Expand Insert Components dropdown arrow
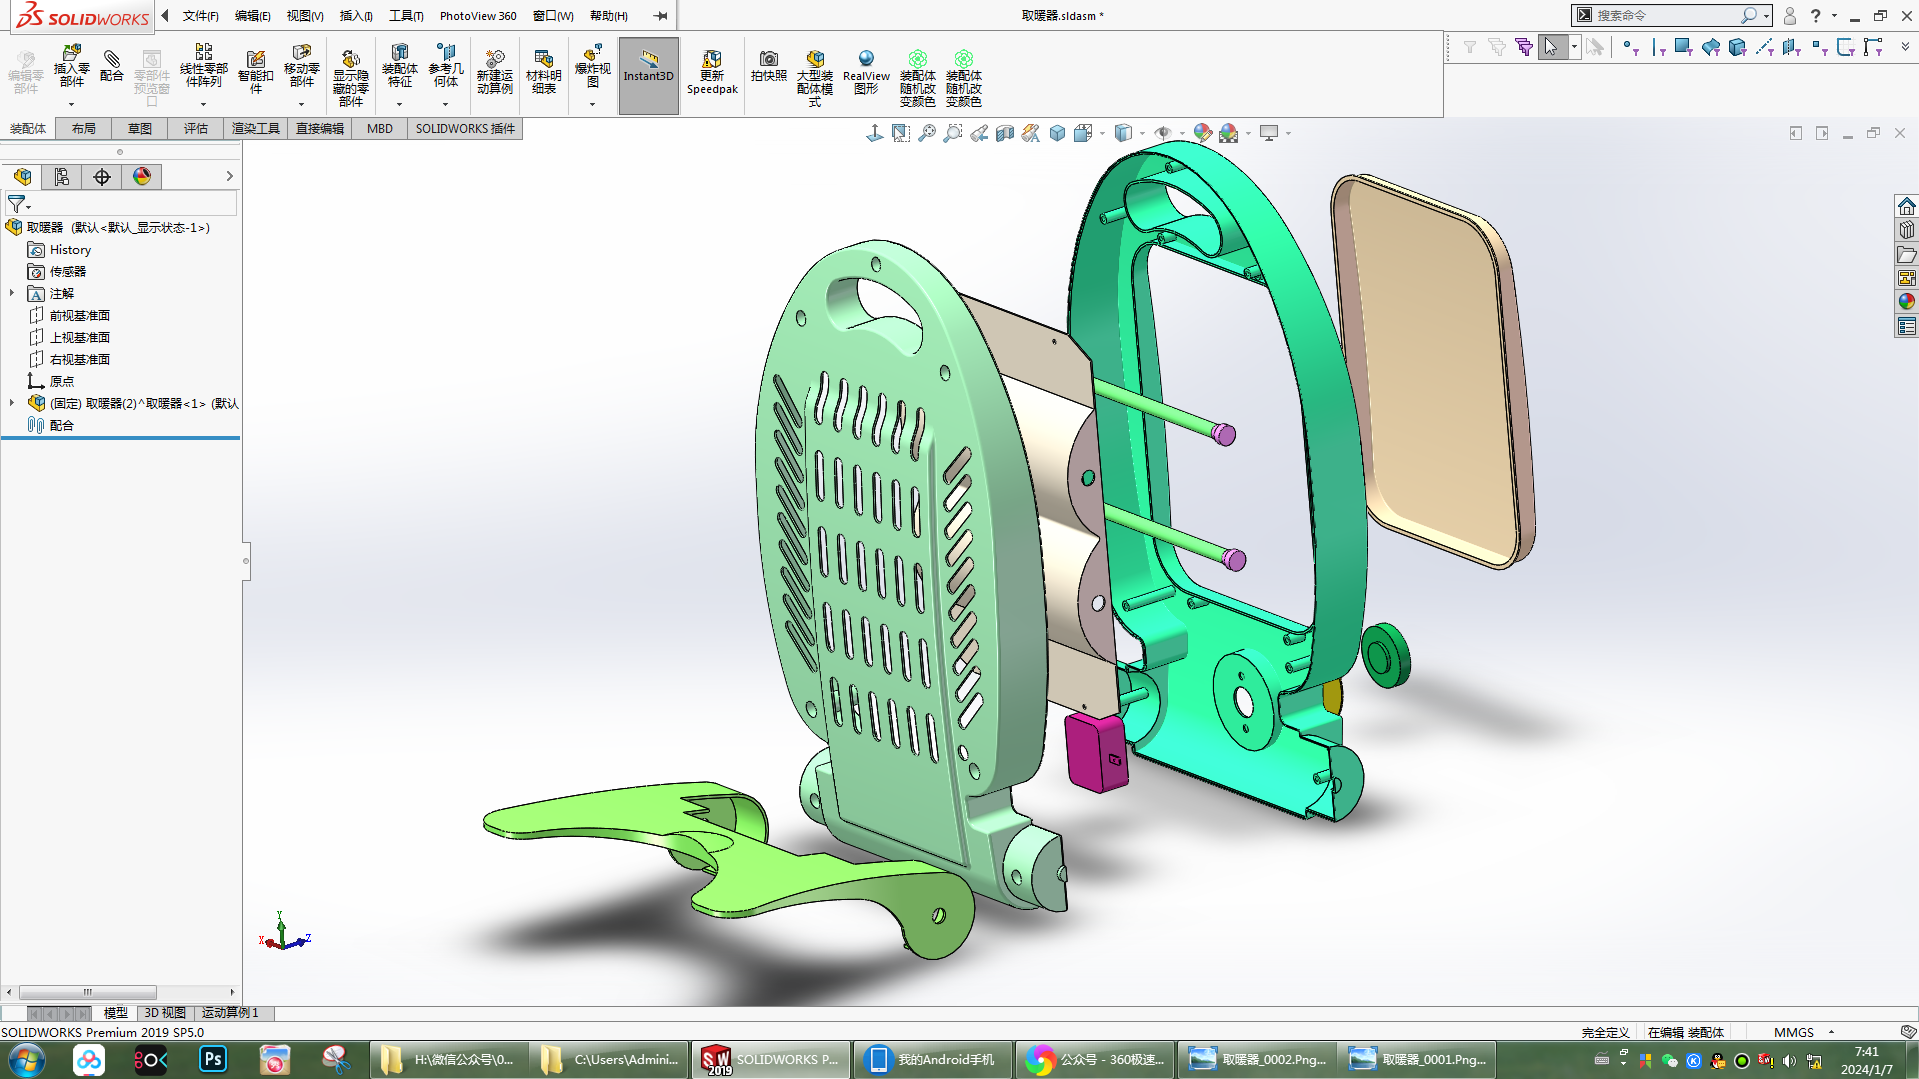 coord(71,104)
